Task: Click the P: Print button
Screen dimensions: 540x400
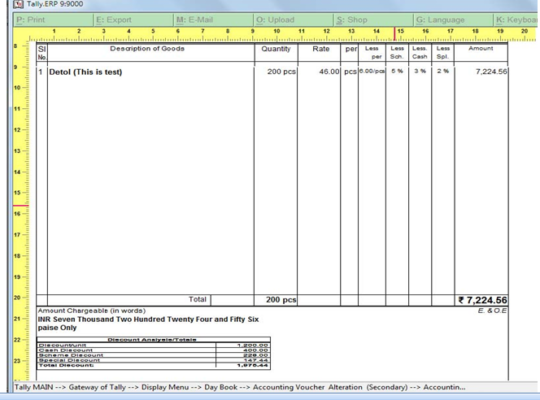Action: [53, 20]
